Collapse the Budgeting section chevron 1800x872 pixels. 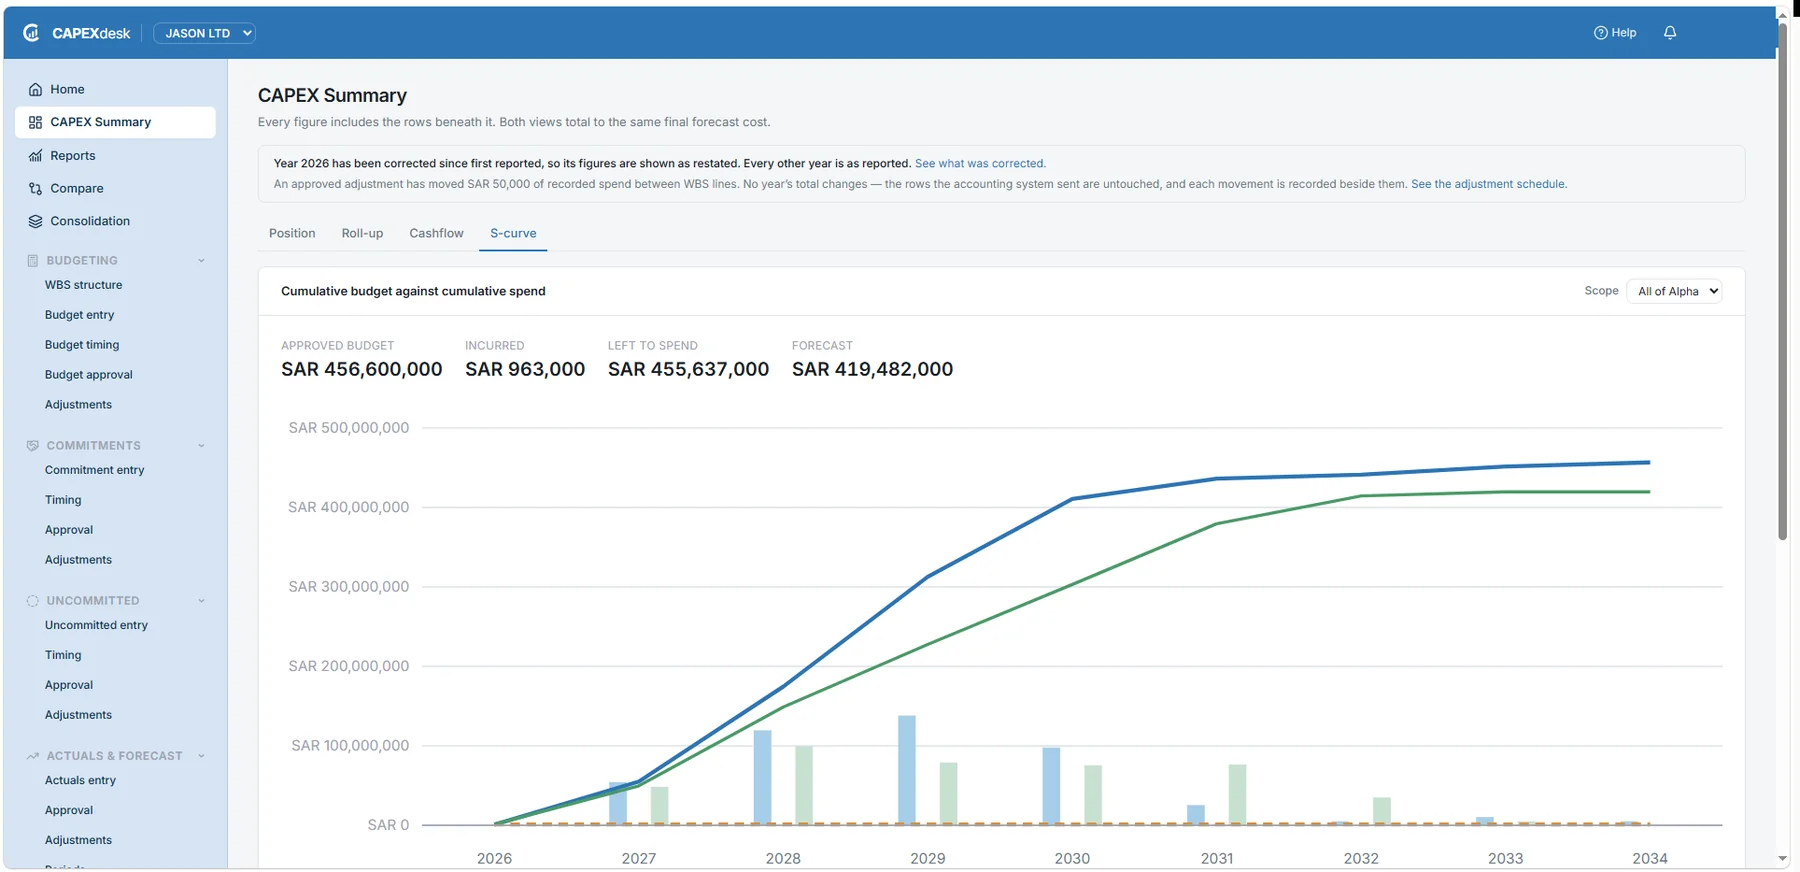click(201, 261)
